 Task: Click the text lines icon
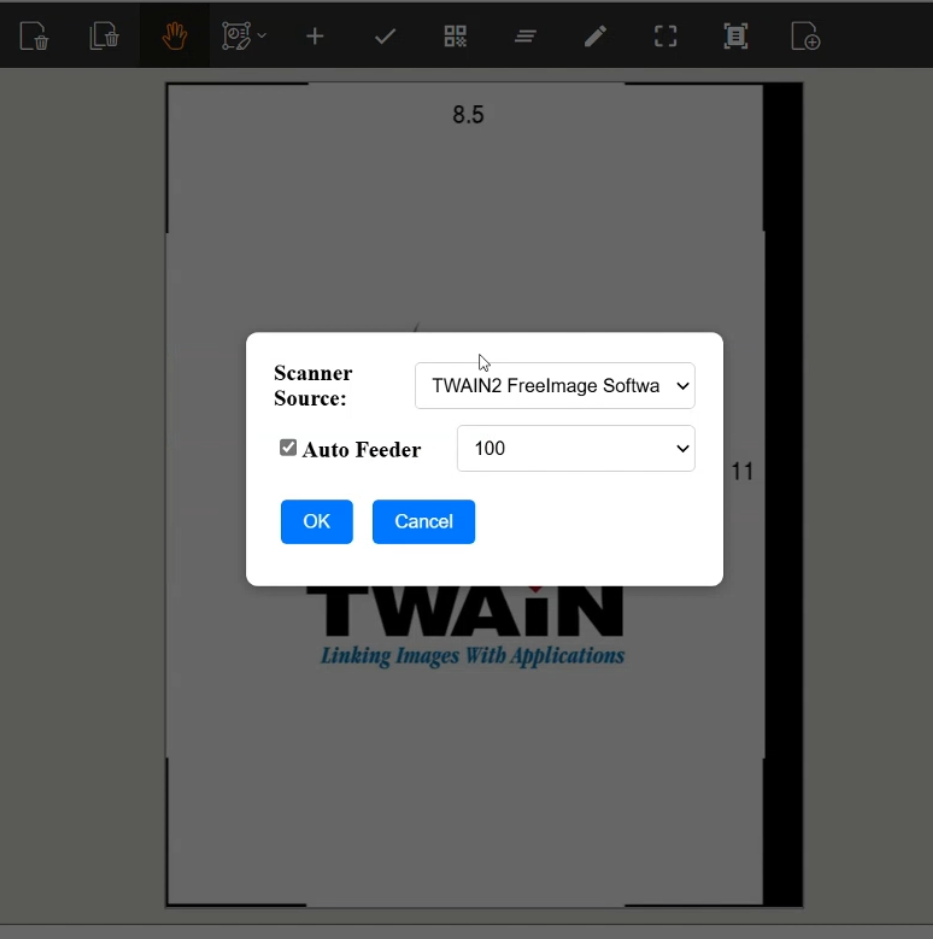(525, 36)
